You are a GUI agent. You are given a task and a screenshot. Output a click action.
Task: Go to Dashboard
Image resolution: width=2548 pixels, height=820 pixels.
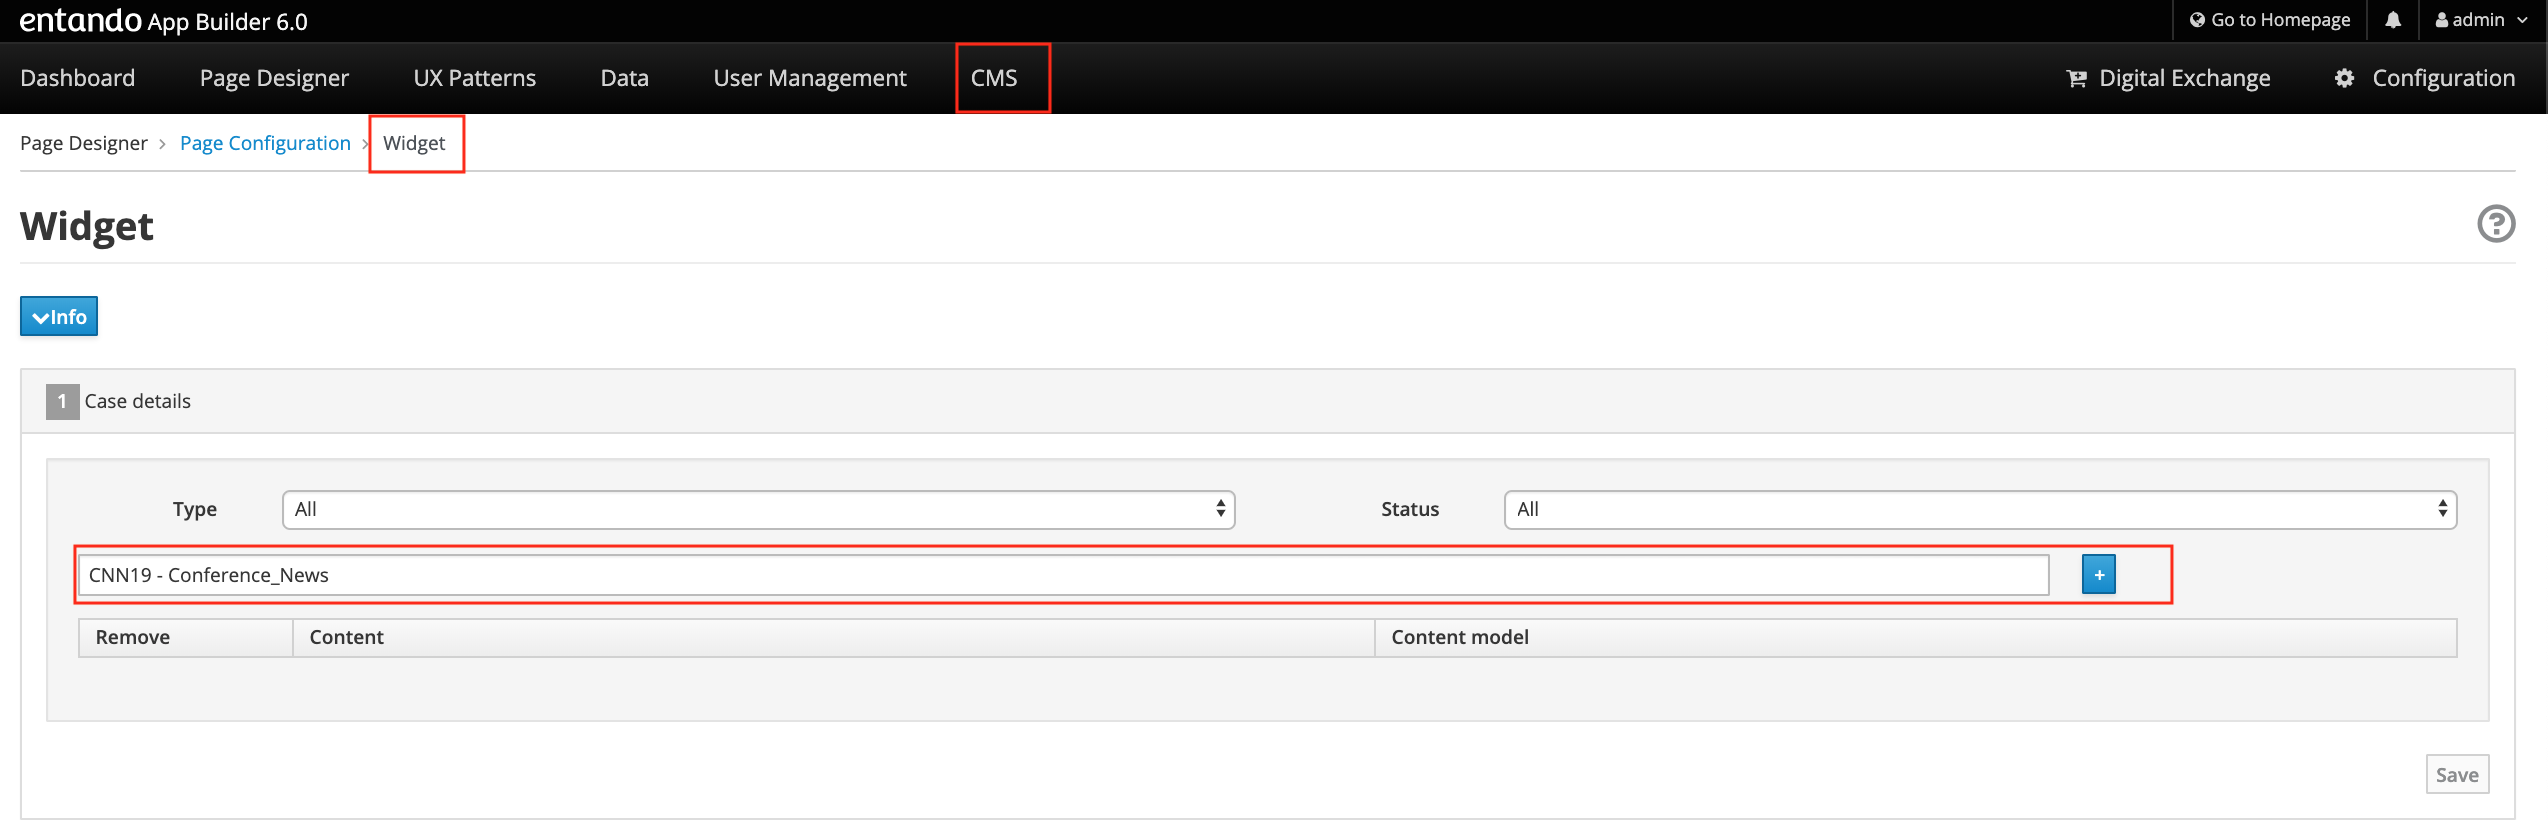click(77, 78)
